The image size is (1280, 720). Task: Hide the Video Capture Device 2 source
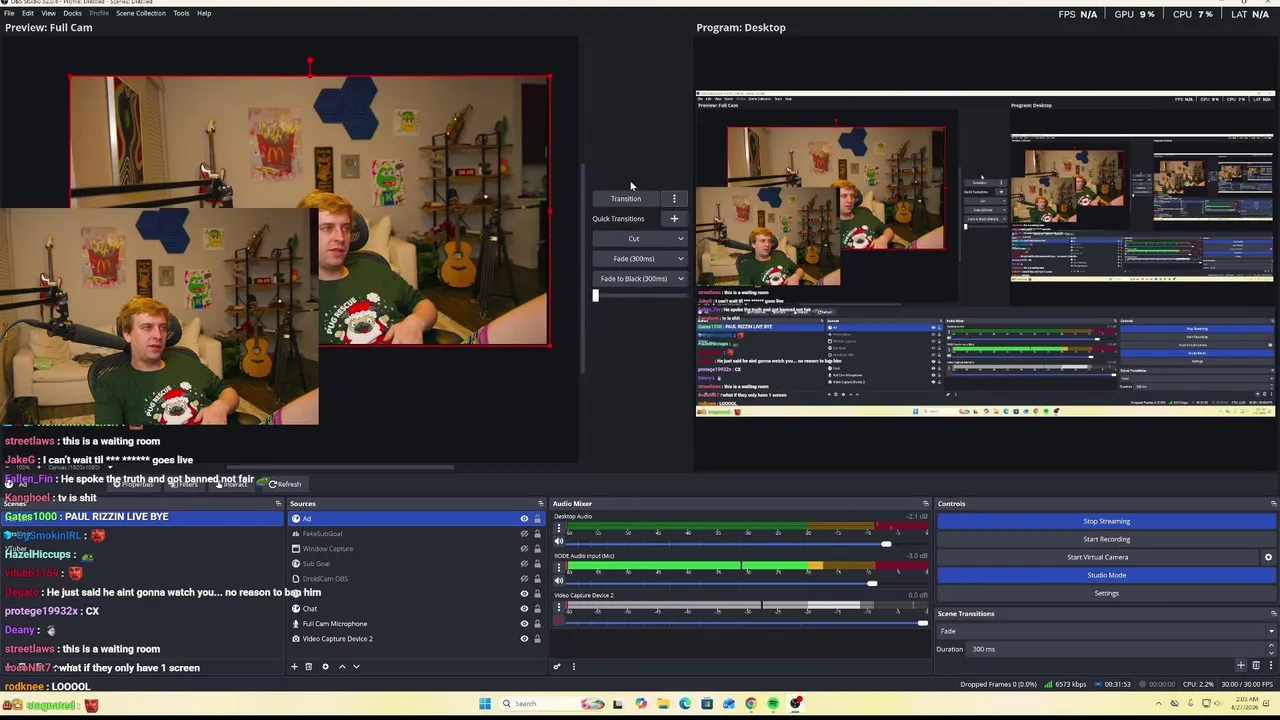tap(524, 639)
